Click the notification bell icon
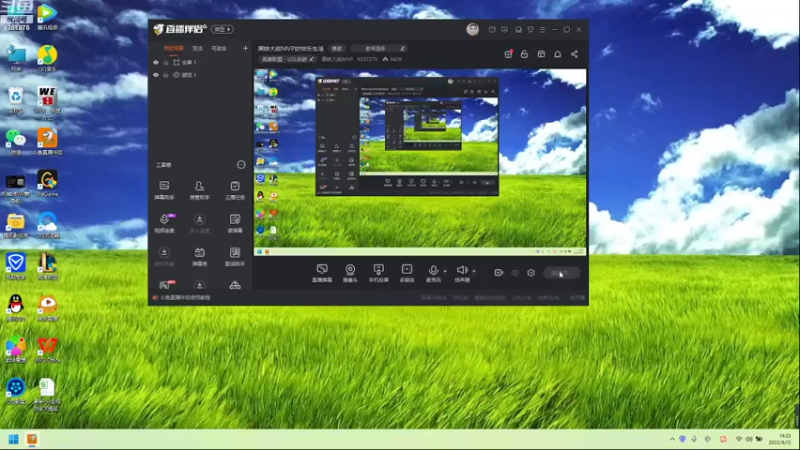The image size is (800, 450). 558,54
